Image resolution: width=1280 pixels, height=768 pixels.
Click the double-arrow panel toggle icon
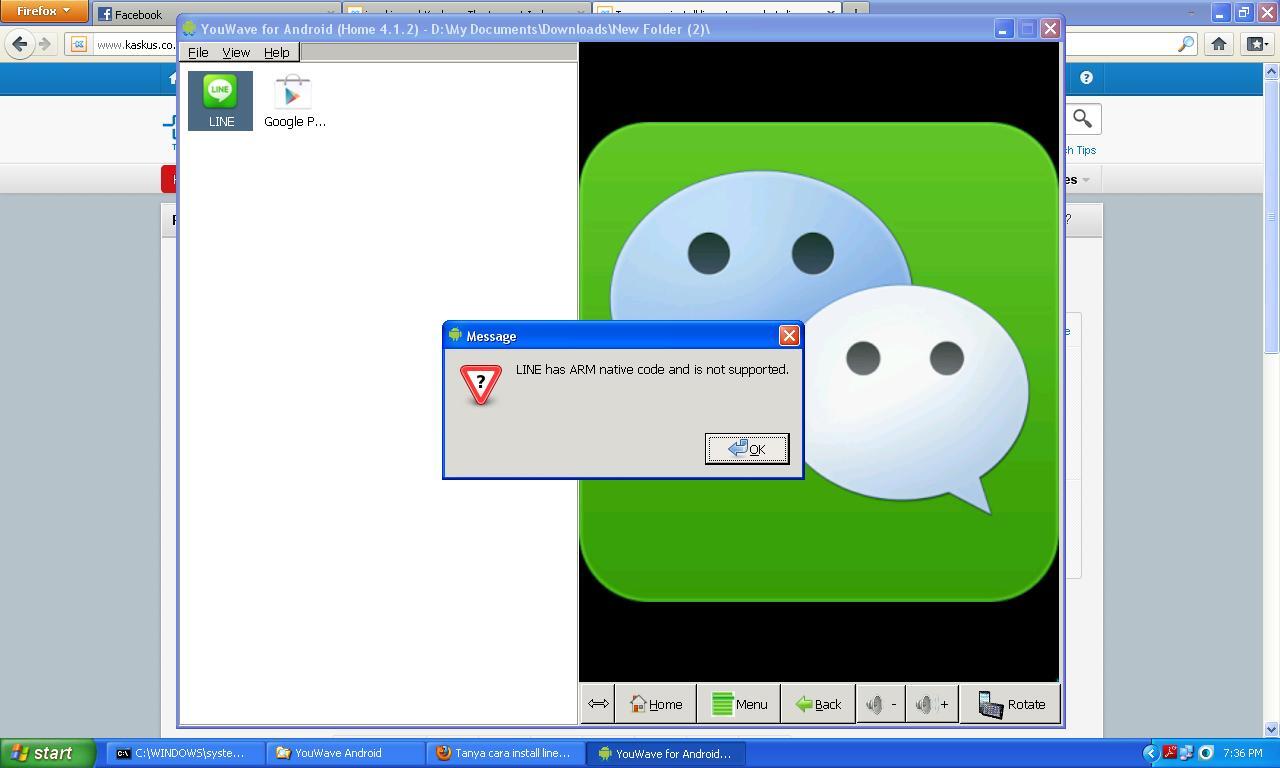pyautogui.click(x=598, y=704)
